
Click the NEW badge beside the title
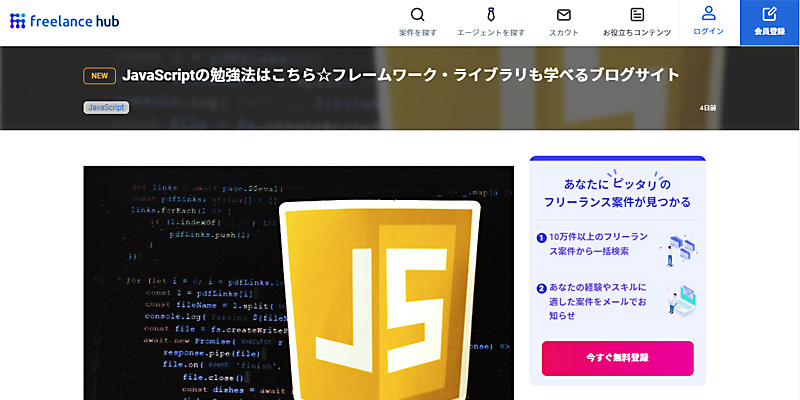pos(98,75)
